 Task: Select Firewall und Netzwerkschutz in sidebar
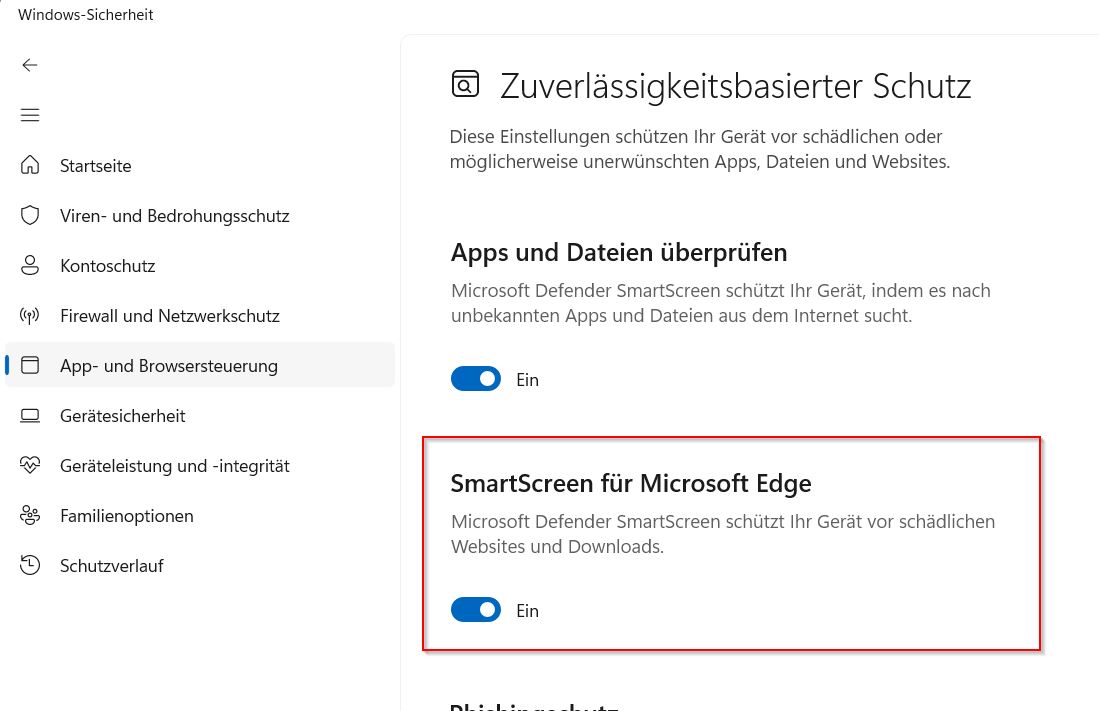point(169,316)
